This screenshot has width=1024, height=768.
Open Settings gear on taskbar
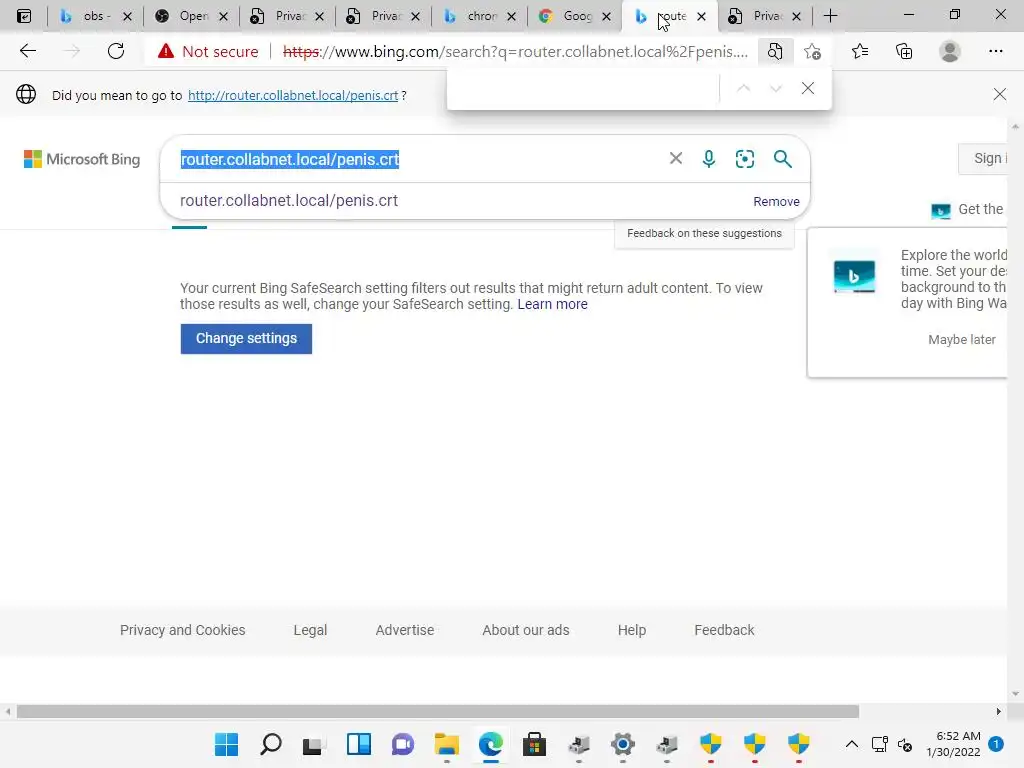622,744
